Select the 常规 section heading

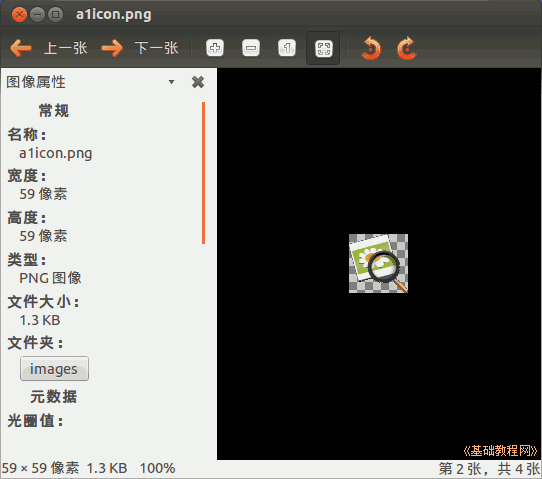coord(54,111)
